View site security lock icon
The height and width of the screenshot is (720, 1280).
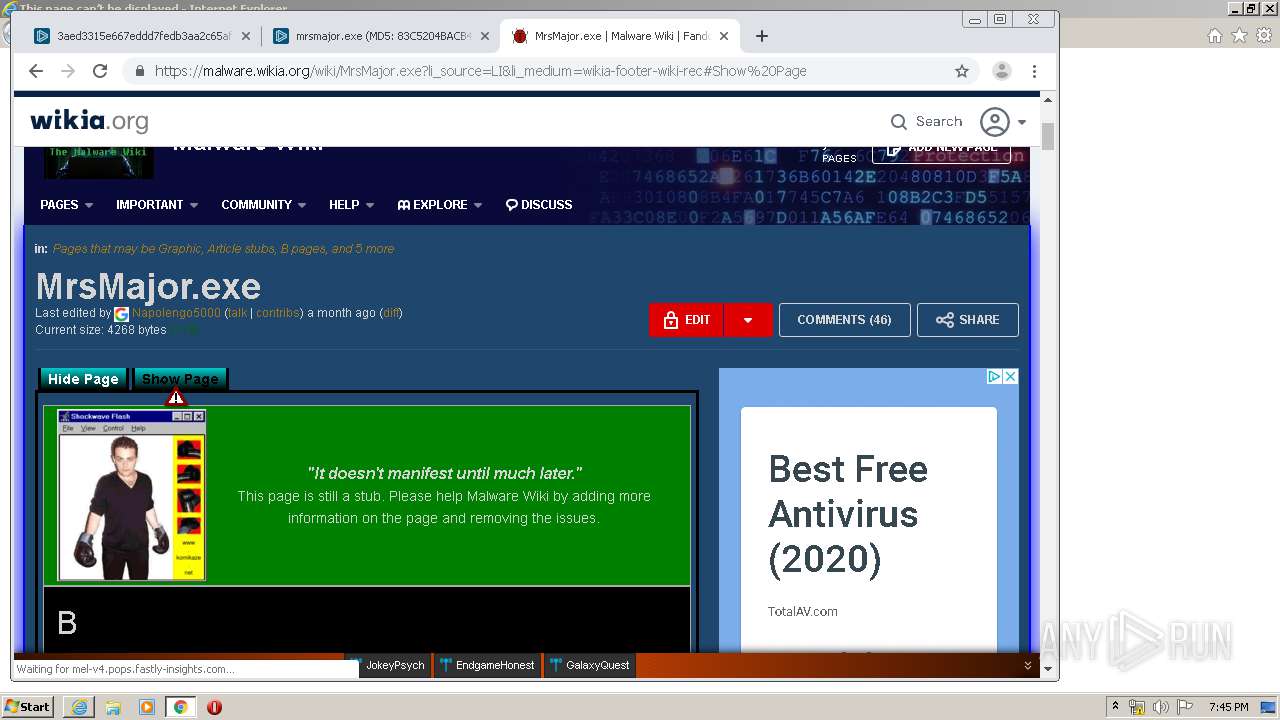click(139, 71)
